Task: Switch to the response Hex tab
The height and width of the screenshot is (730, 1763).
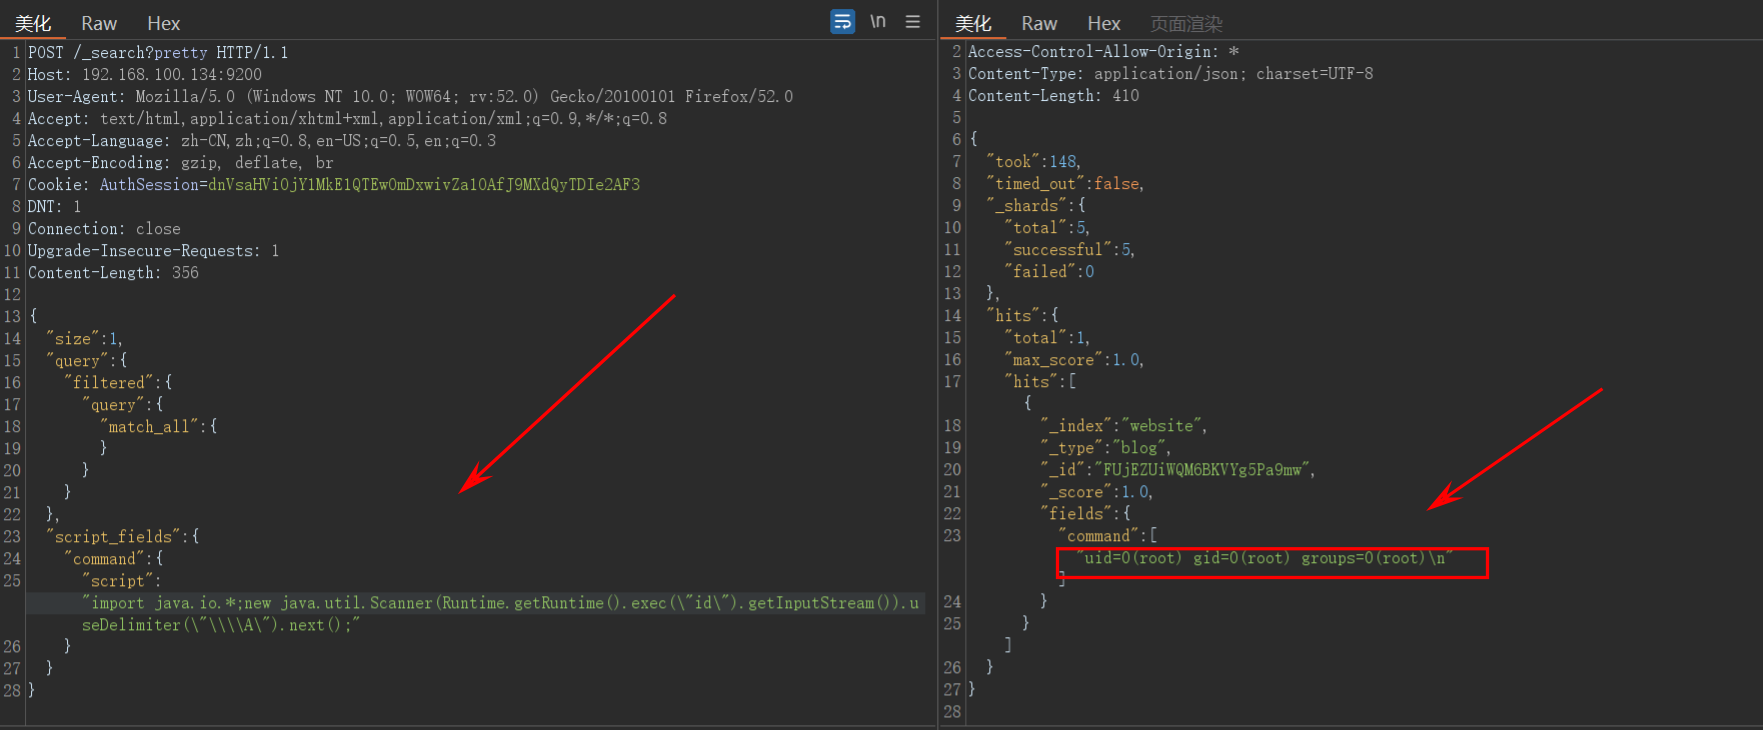Action: (x=1104, y=23)
